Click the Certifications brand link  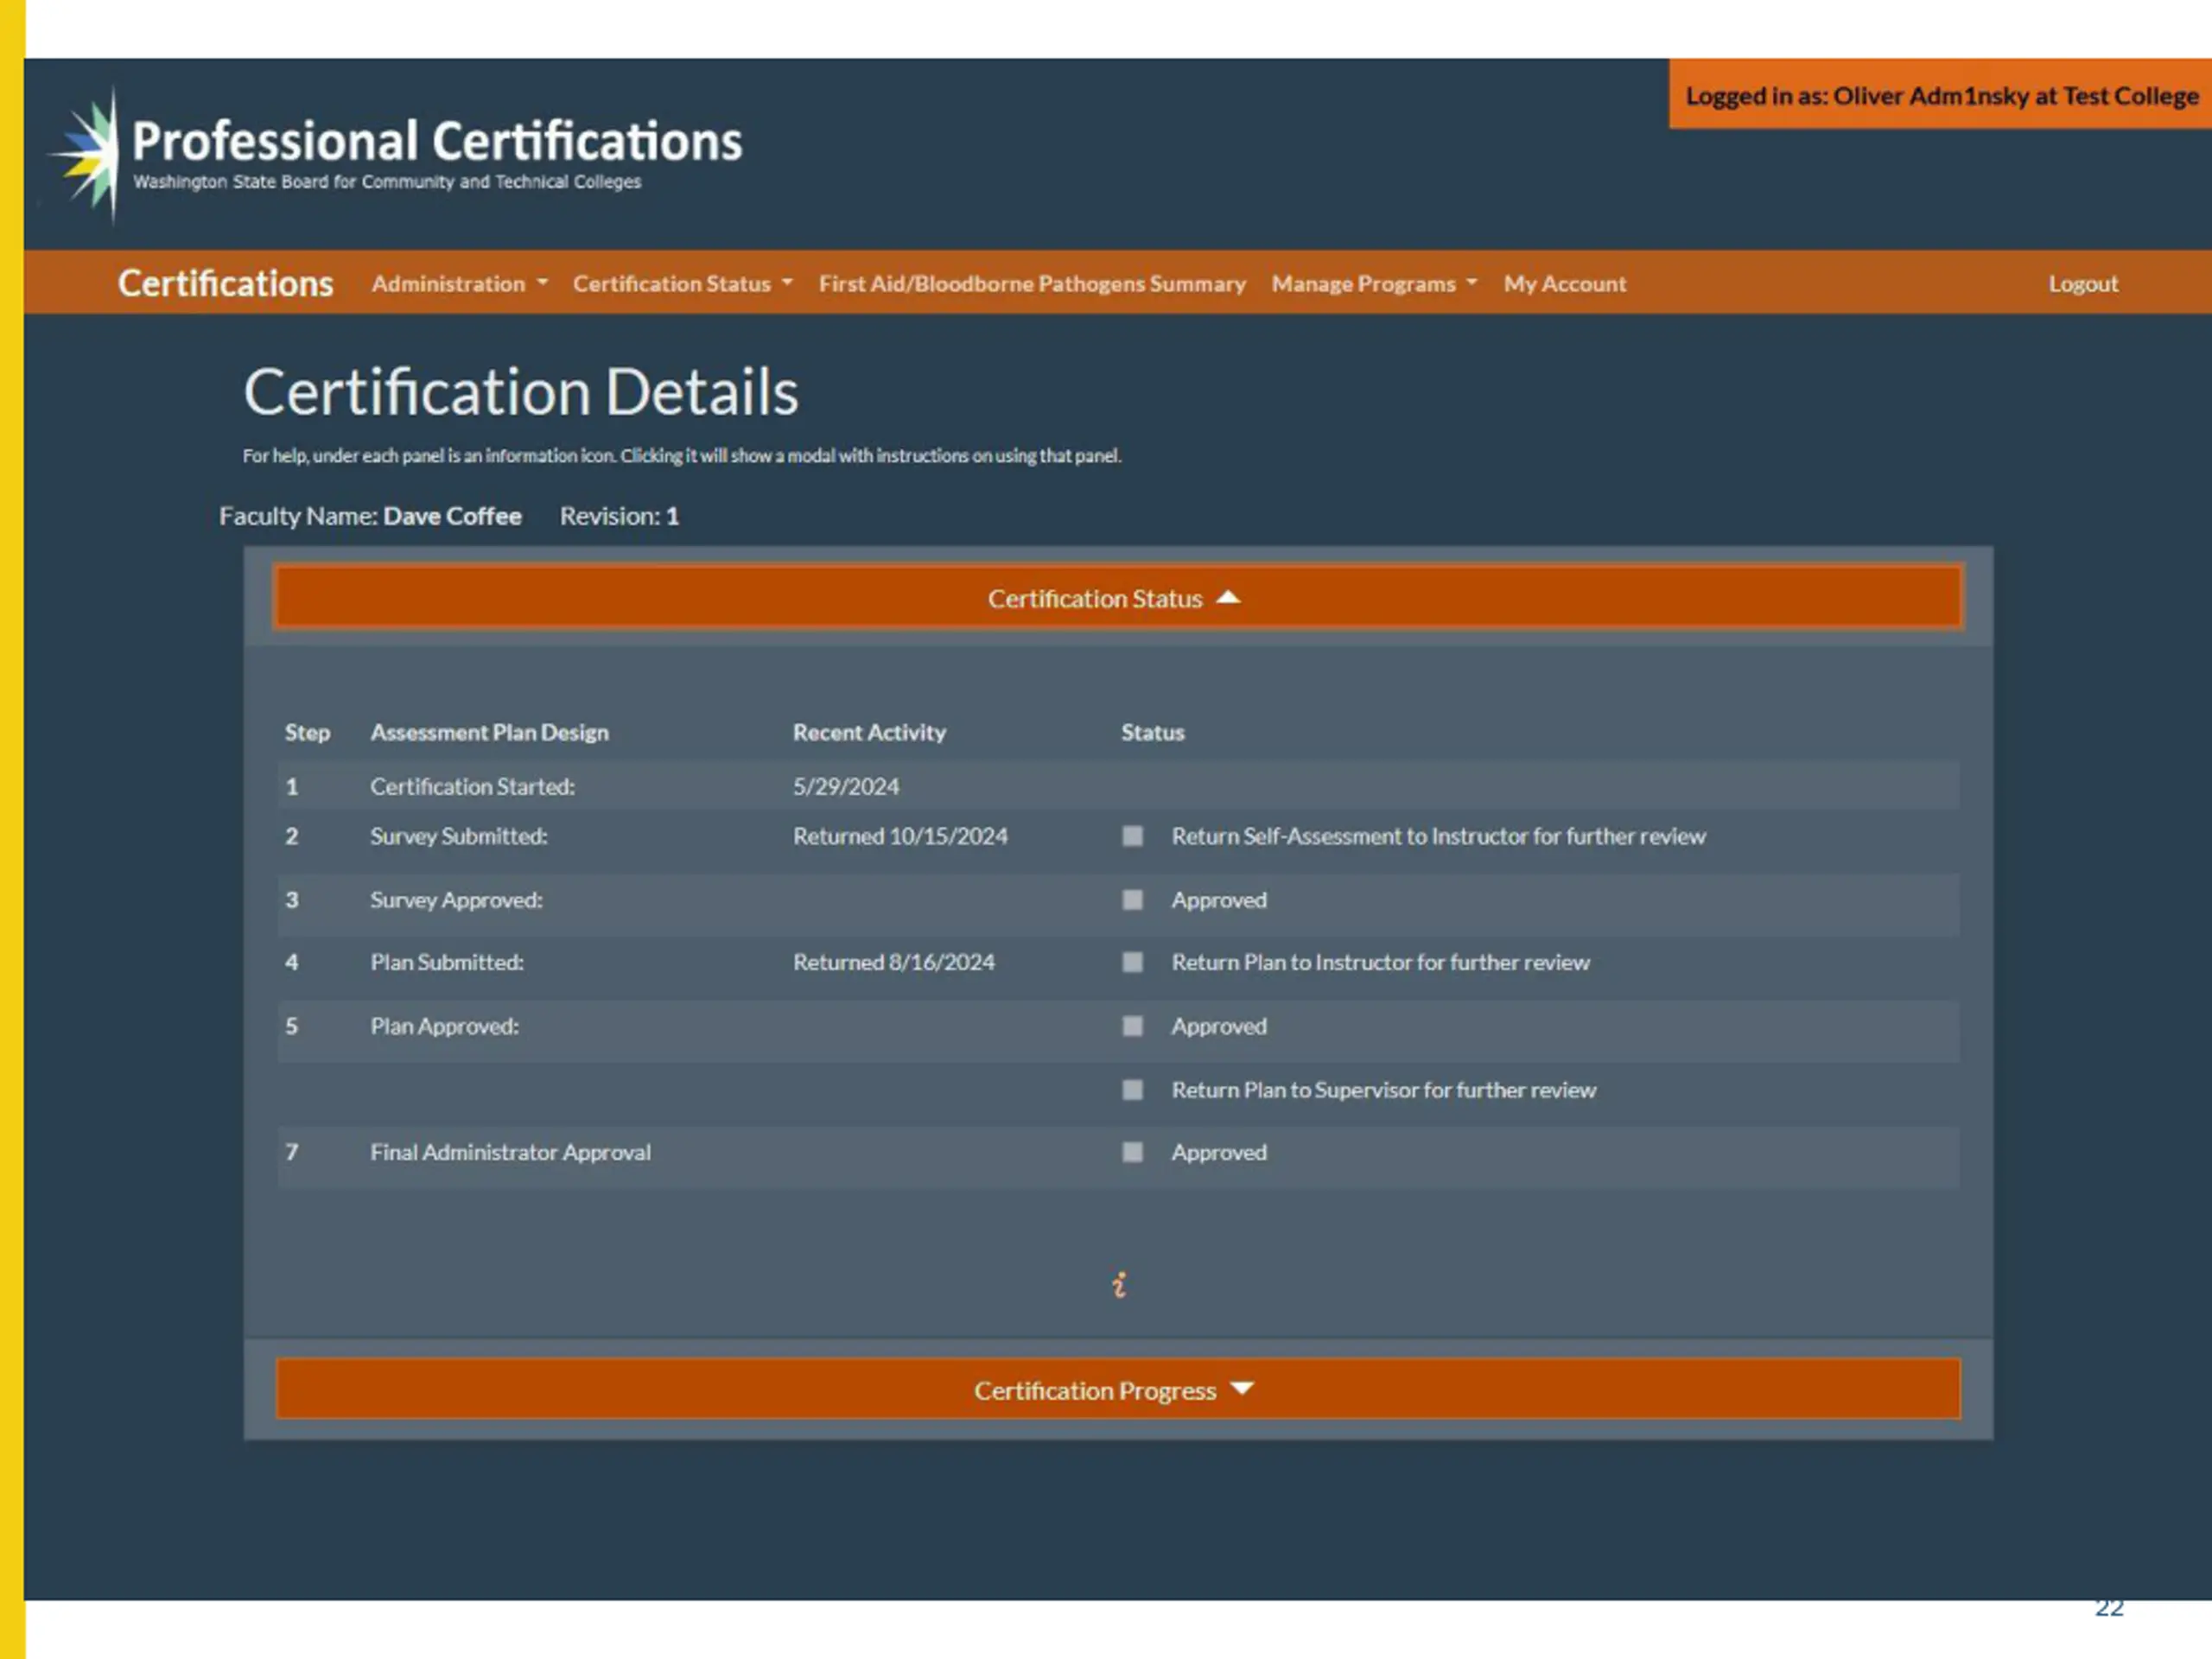[x=225, y=283]
